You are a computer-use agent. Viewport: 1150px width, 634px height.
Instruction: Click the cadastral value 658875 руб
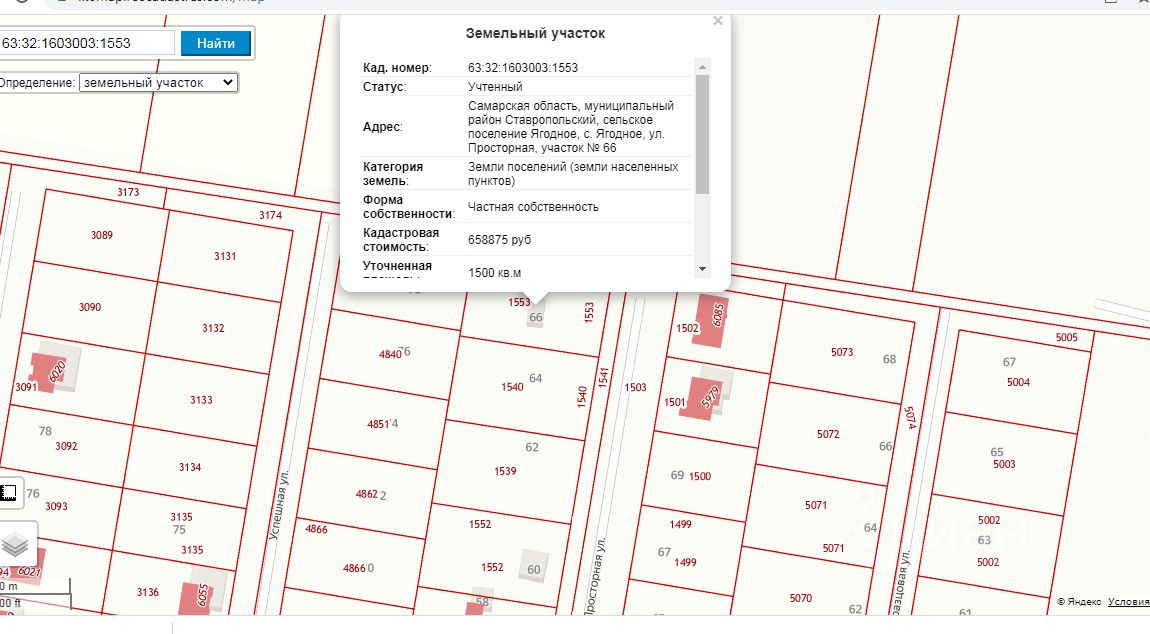pyautogui.click(x=499, y=240)
